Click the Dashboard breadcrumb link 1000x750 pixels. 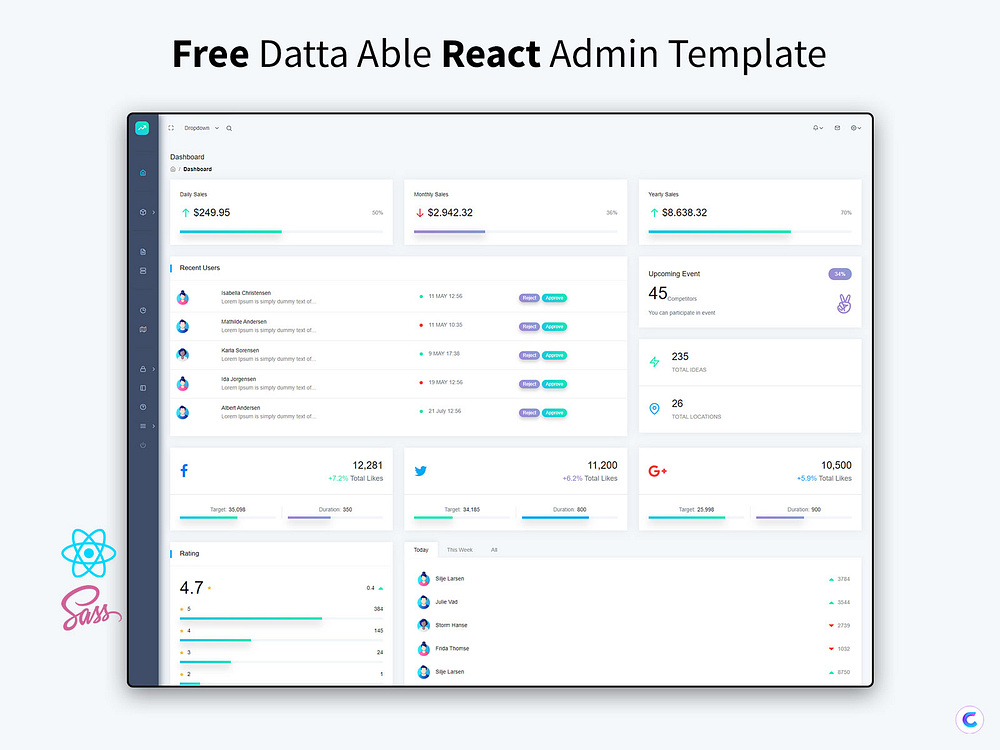(196, 168)
